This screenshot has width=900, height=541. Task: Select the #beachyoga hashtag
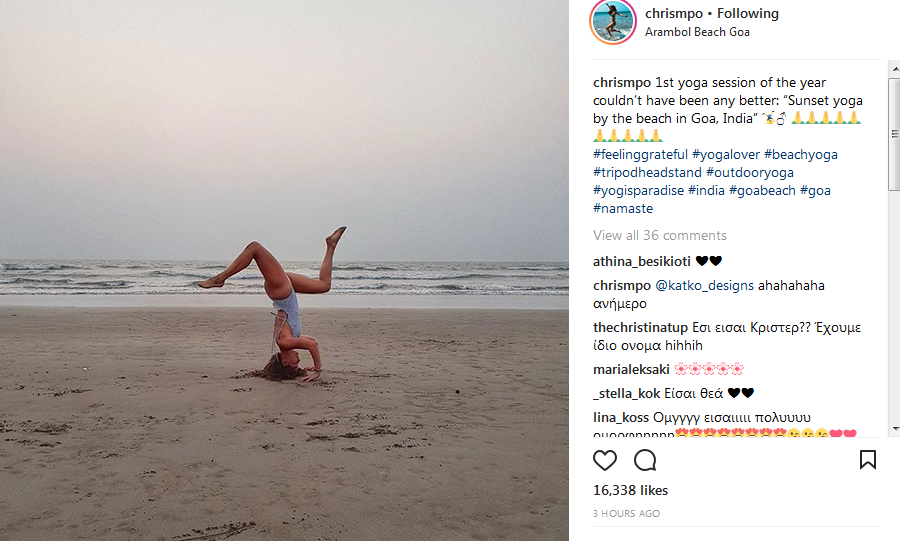tap(801, 155)
